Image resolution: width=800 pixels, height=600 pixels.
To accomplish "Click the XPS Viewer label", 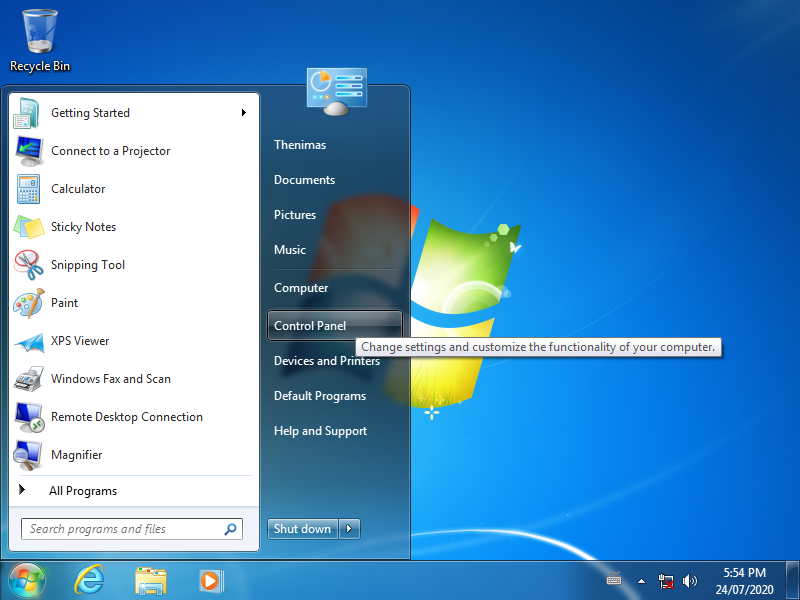I will pos(80,341).
